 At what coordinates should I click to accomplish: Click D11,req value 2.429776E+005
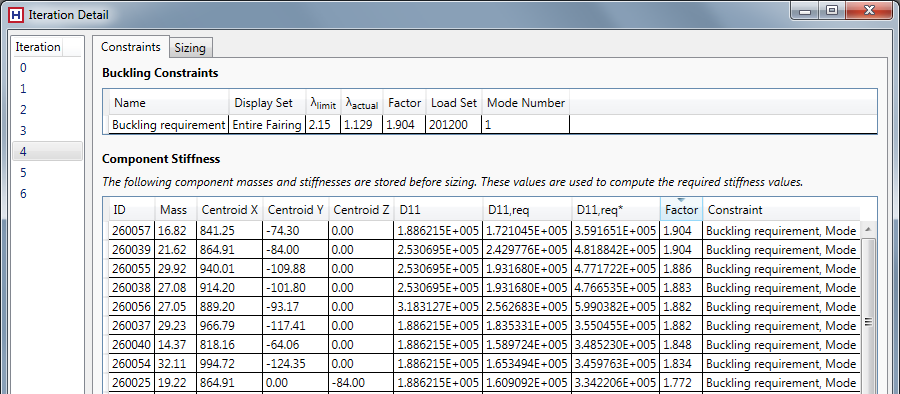pos(527,250)
